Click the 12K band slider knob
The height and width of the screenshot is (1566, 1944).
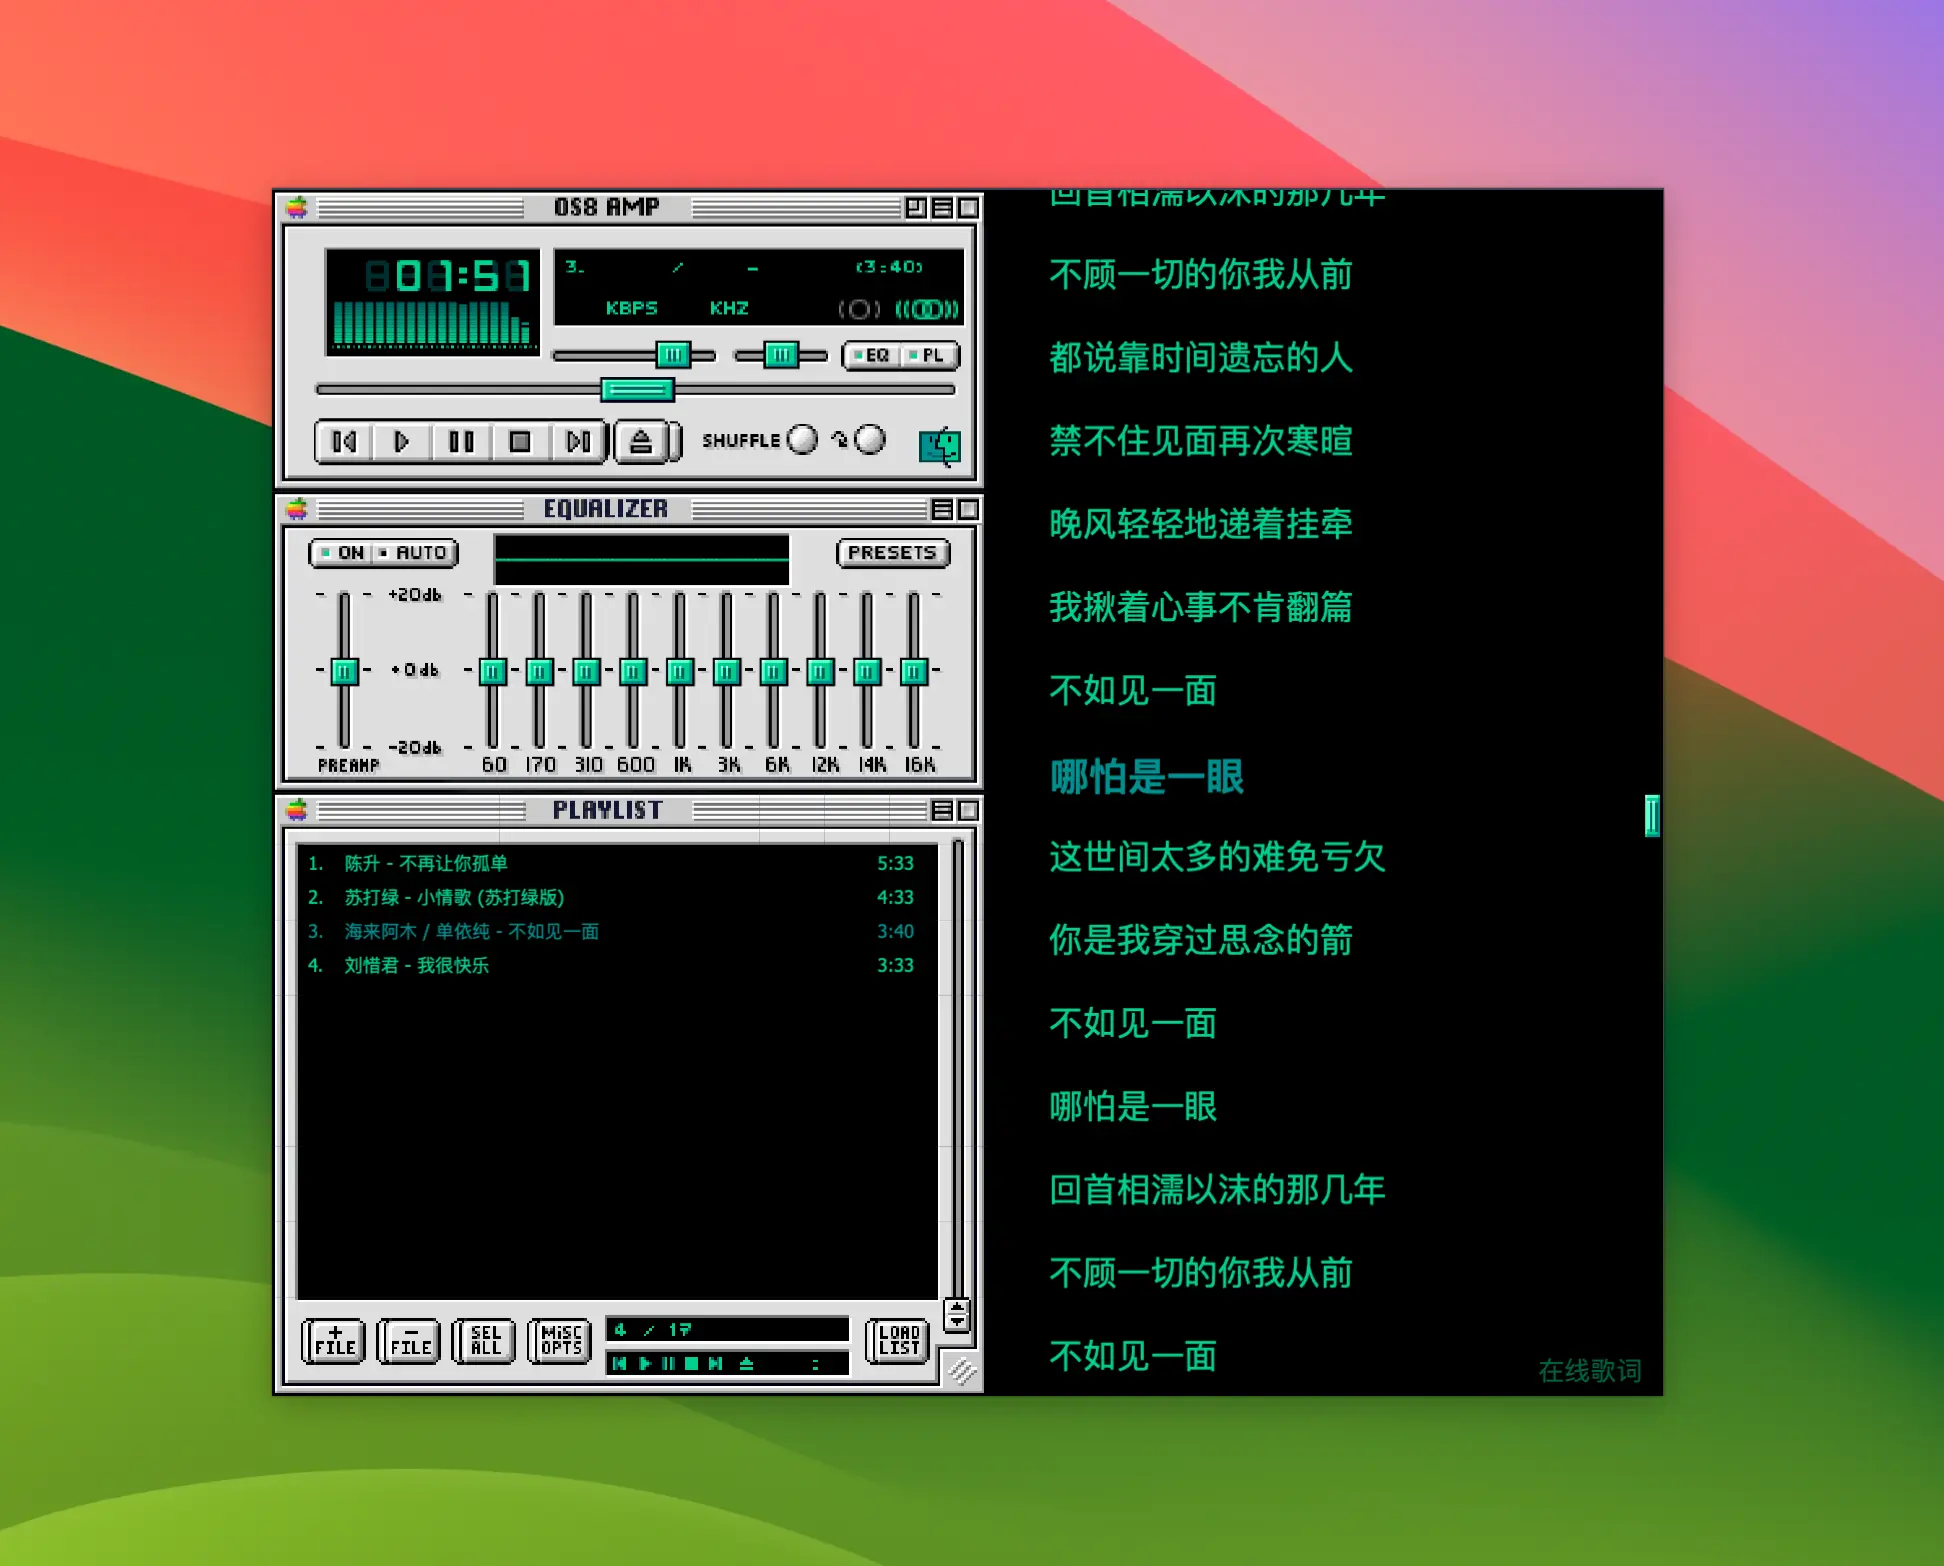tap(820, 671)
